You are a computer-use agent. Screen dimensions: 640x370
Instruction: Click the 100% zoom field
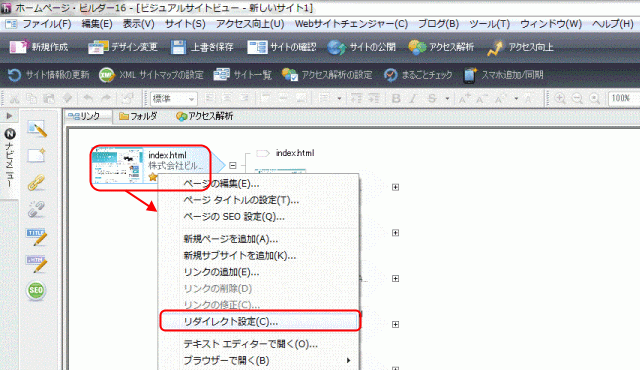click(x=624, y=99)
